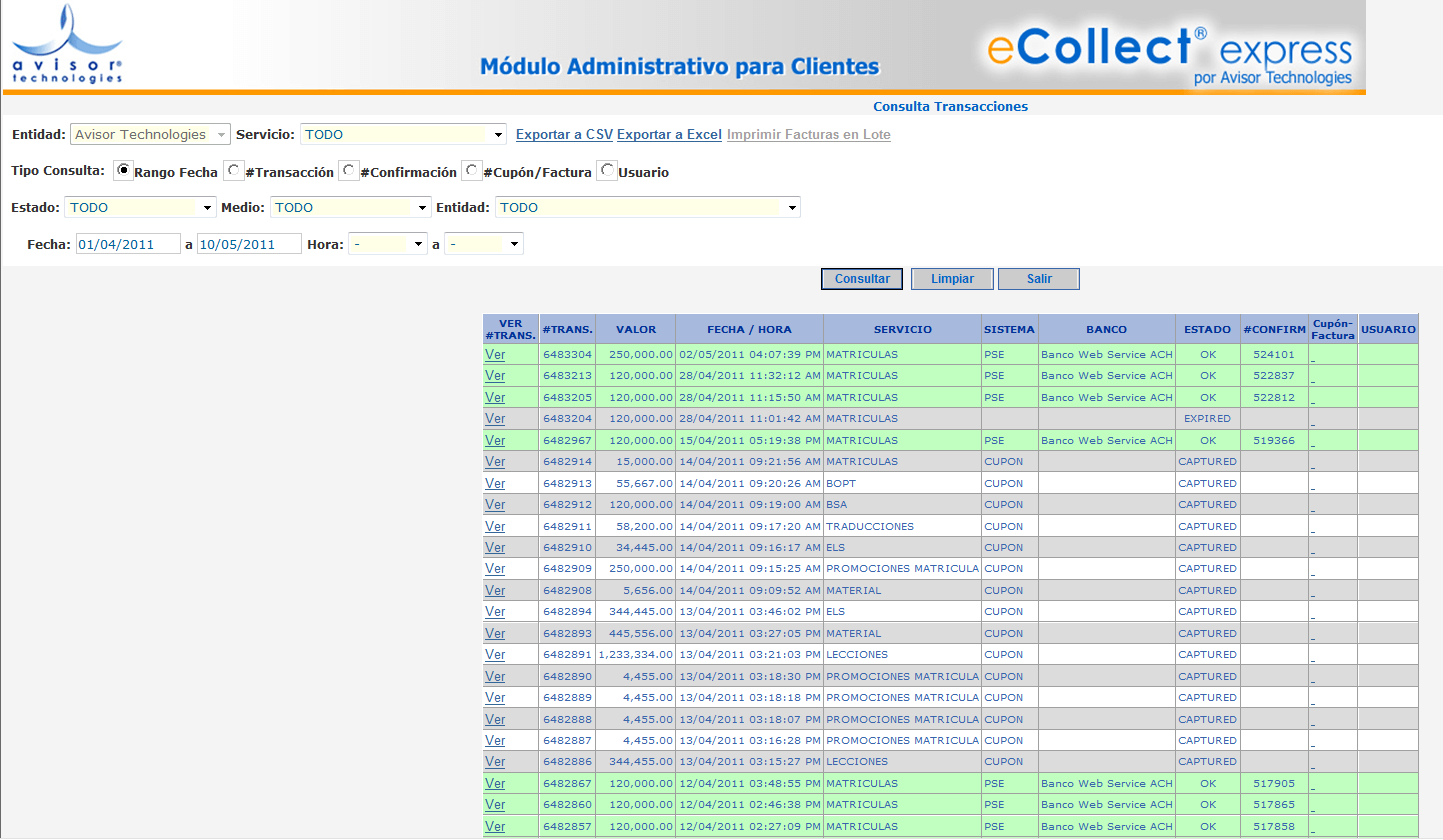
Task: Click the Consultar button
Action: point(862,279)
